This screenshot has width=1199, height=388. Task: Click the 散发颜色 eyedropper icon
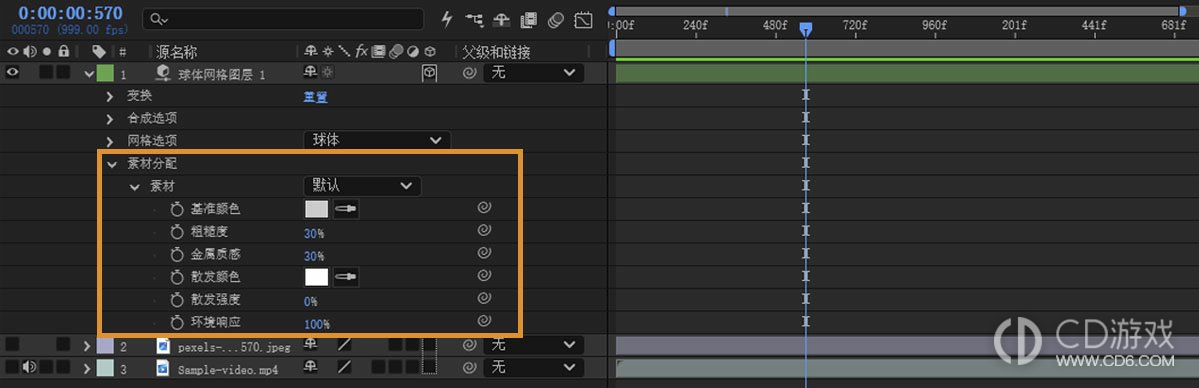346,277
